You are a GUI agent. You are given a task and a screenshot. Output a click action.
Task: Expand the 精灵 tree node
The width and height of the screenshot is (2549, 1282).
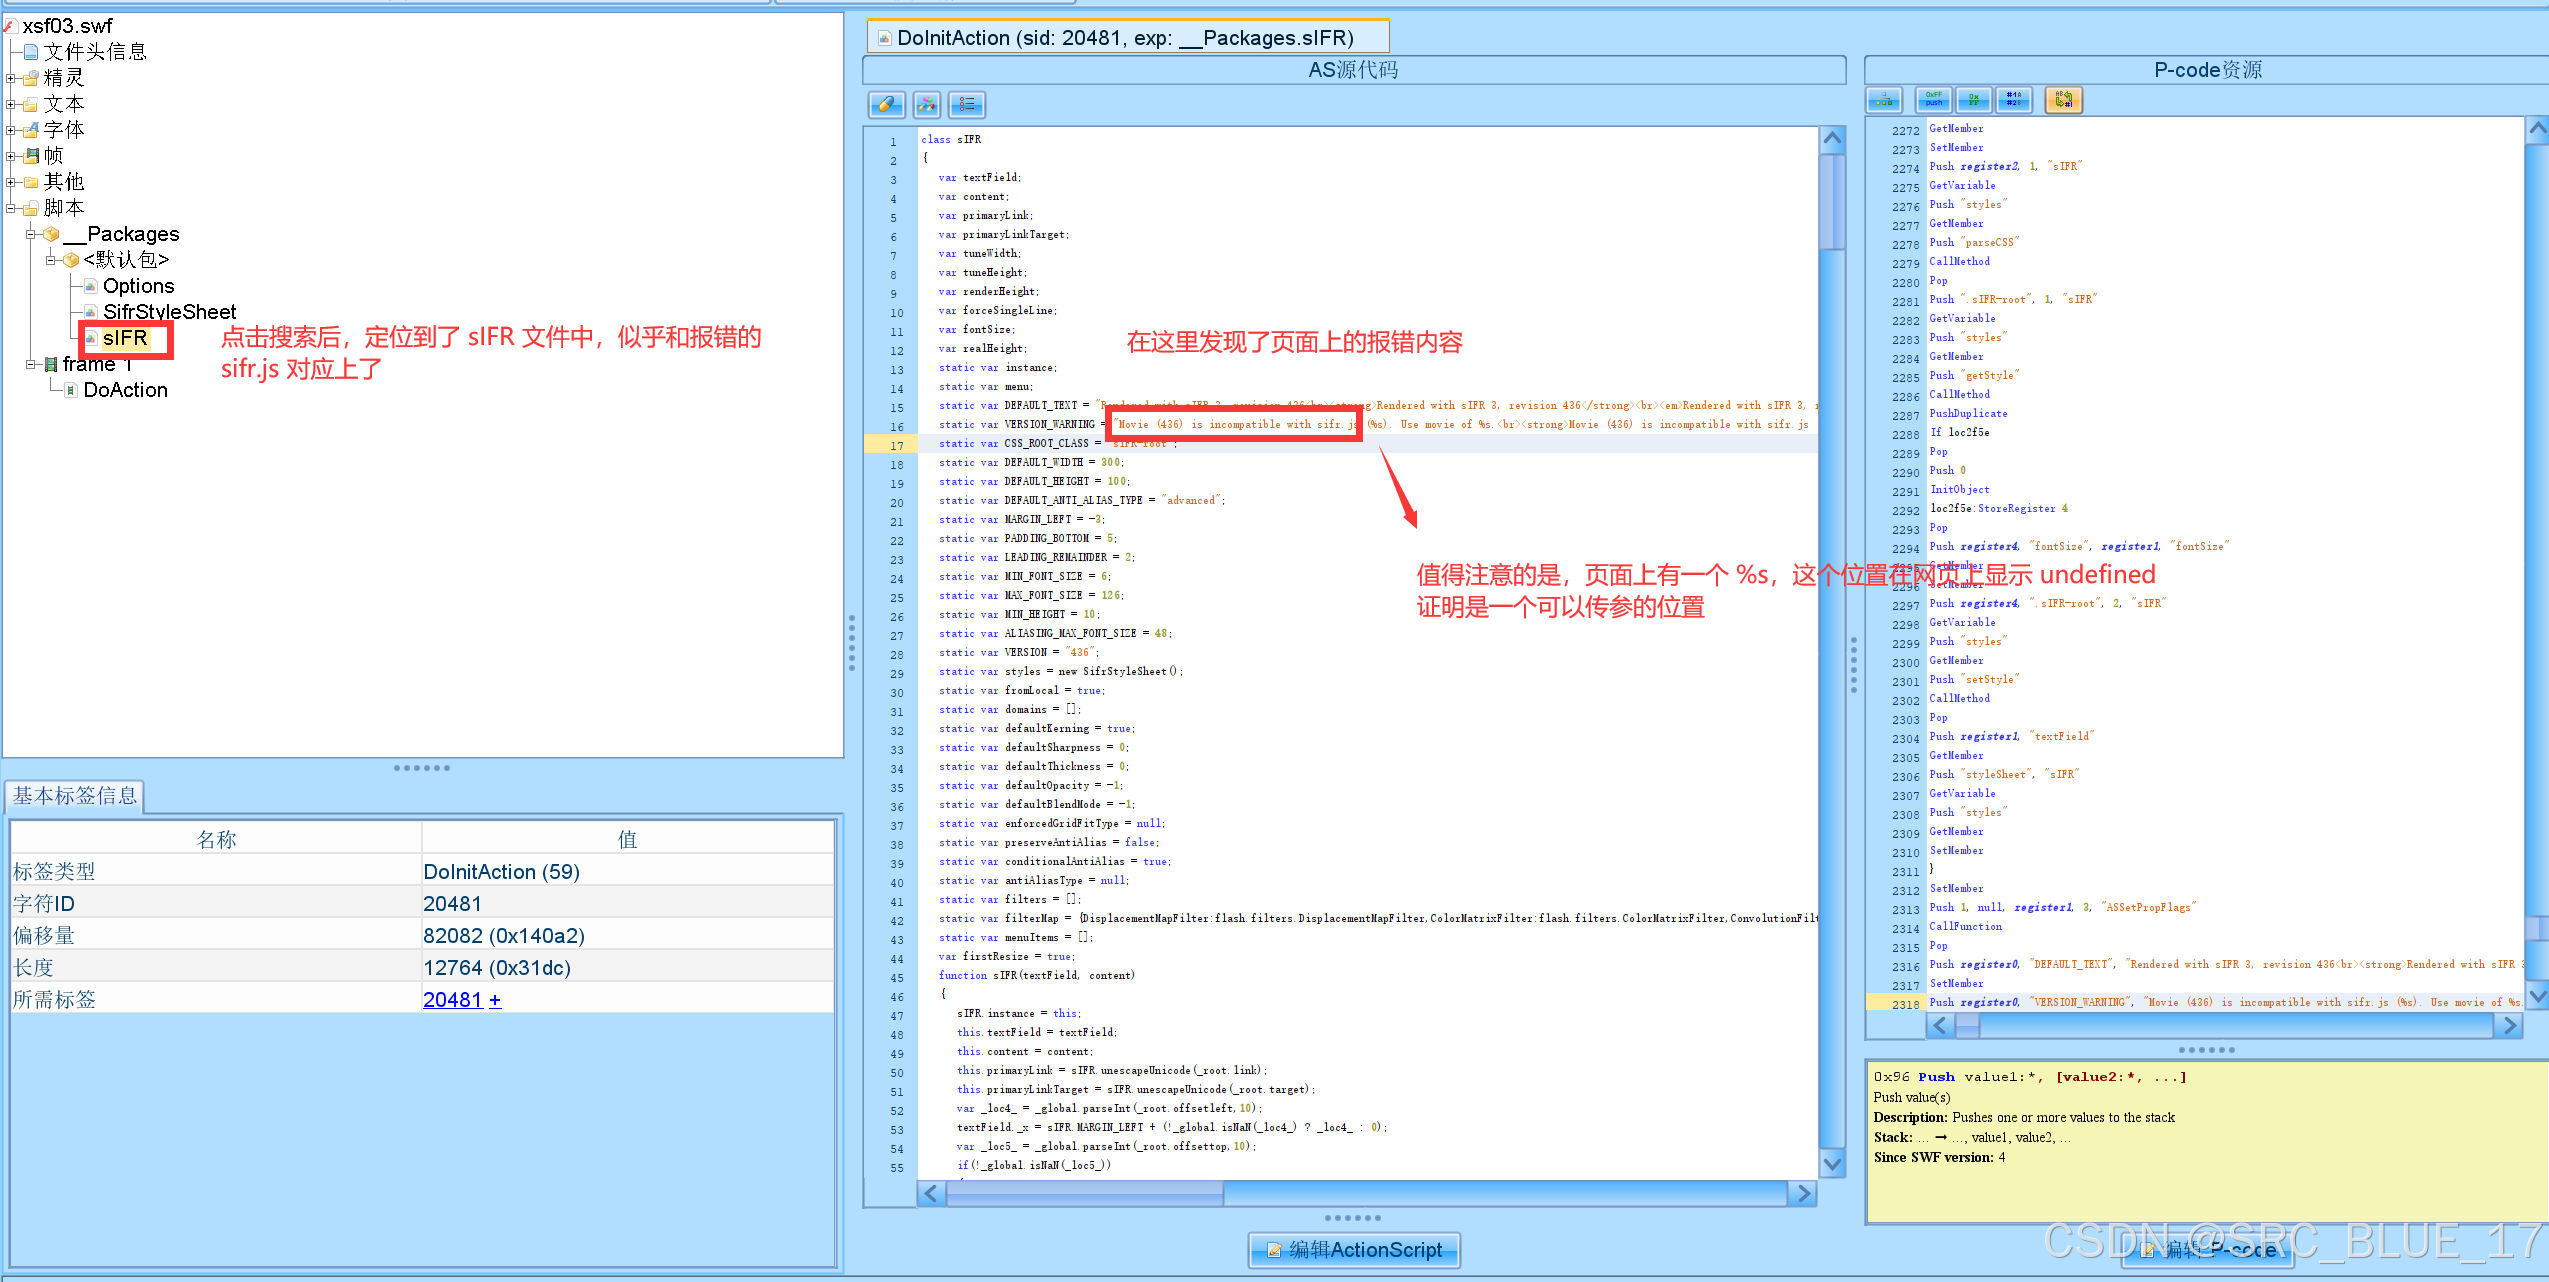[10, 78]
